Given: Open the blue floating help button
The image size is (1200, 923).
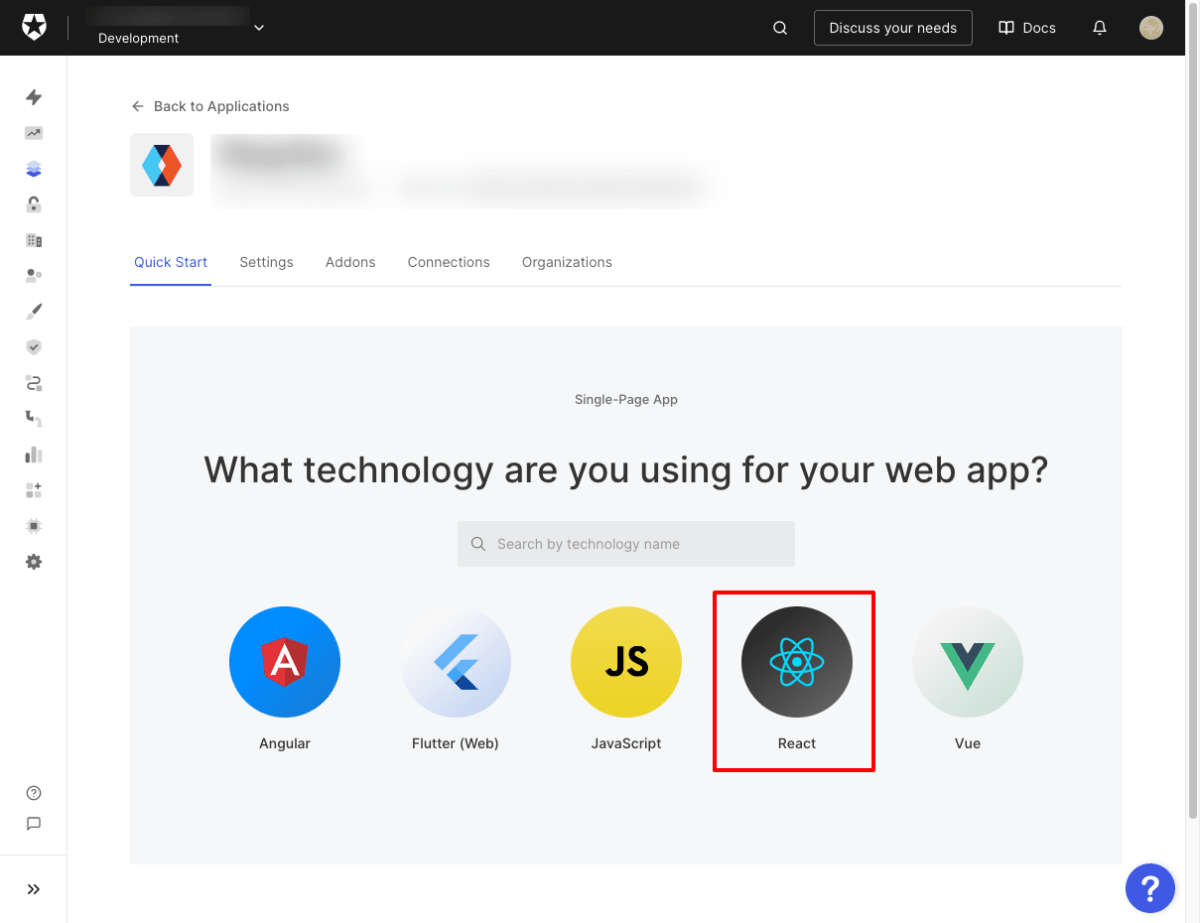Looking at the screenshot, I should point(1150,887).
